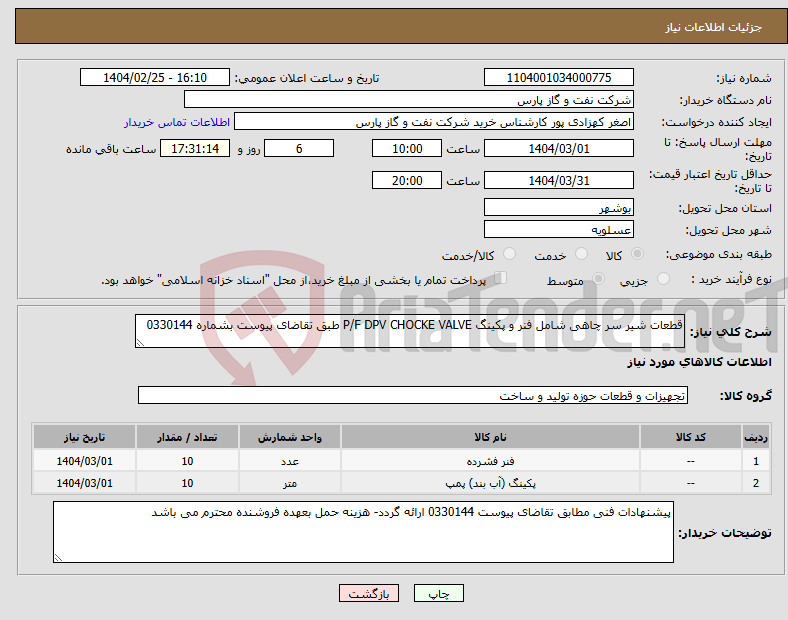
Task: Click the item name فنر فشرده
Action: click(x=490, y=461)
